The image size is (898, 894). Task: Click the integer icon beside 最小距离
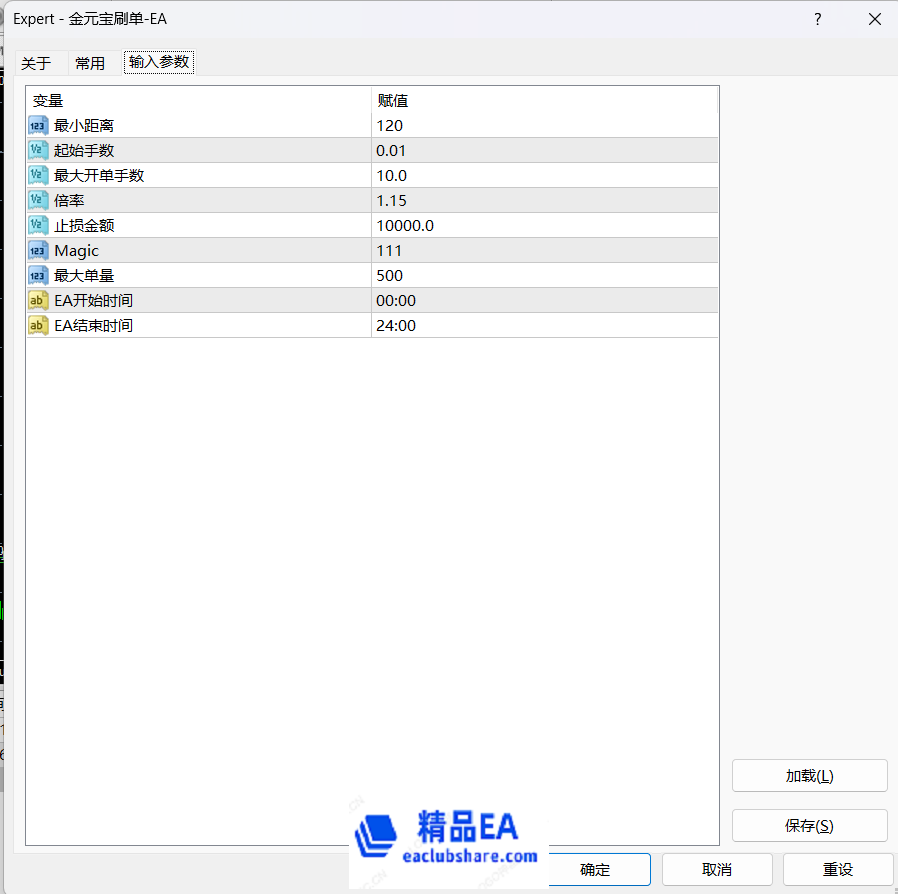coord(38,125)
